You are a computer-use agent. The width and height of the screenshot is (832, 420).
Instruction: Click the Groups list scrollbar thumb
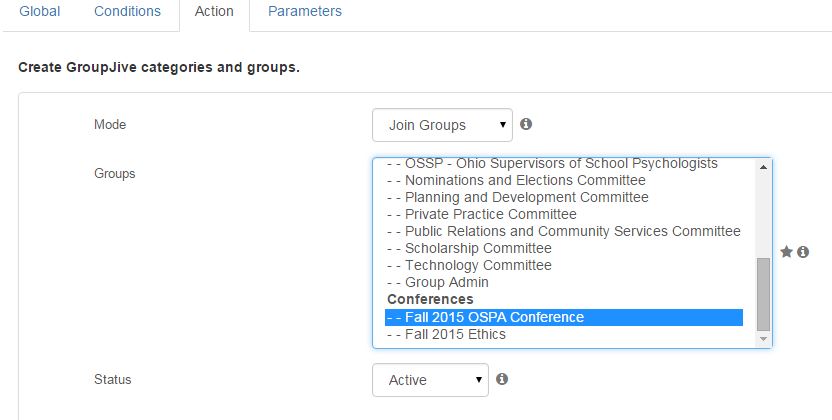[x=763, y=294]
